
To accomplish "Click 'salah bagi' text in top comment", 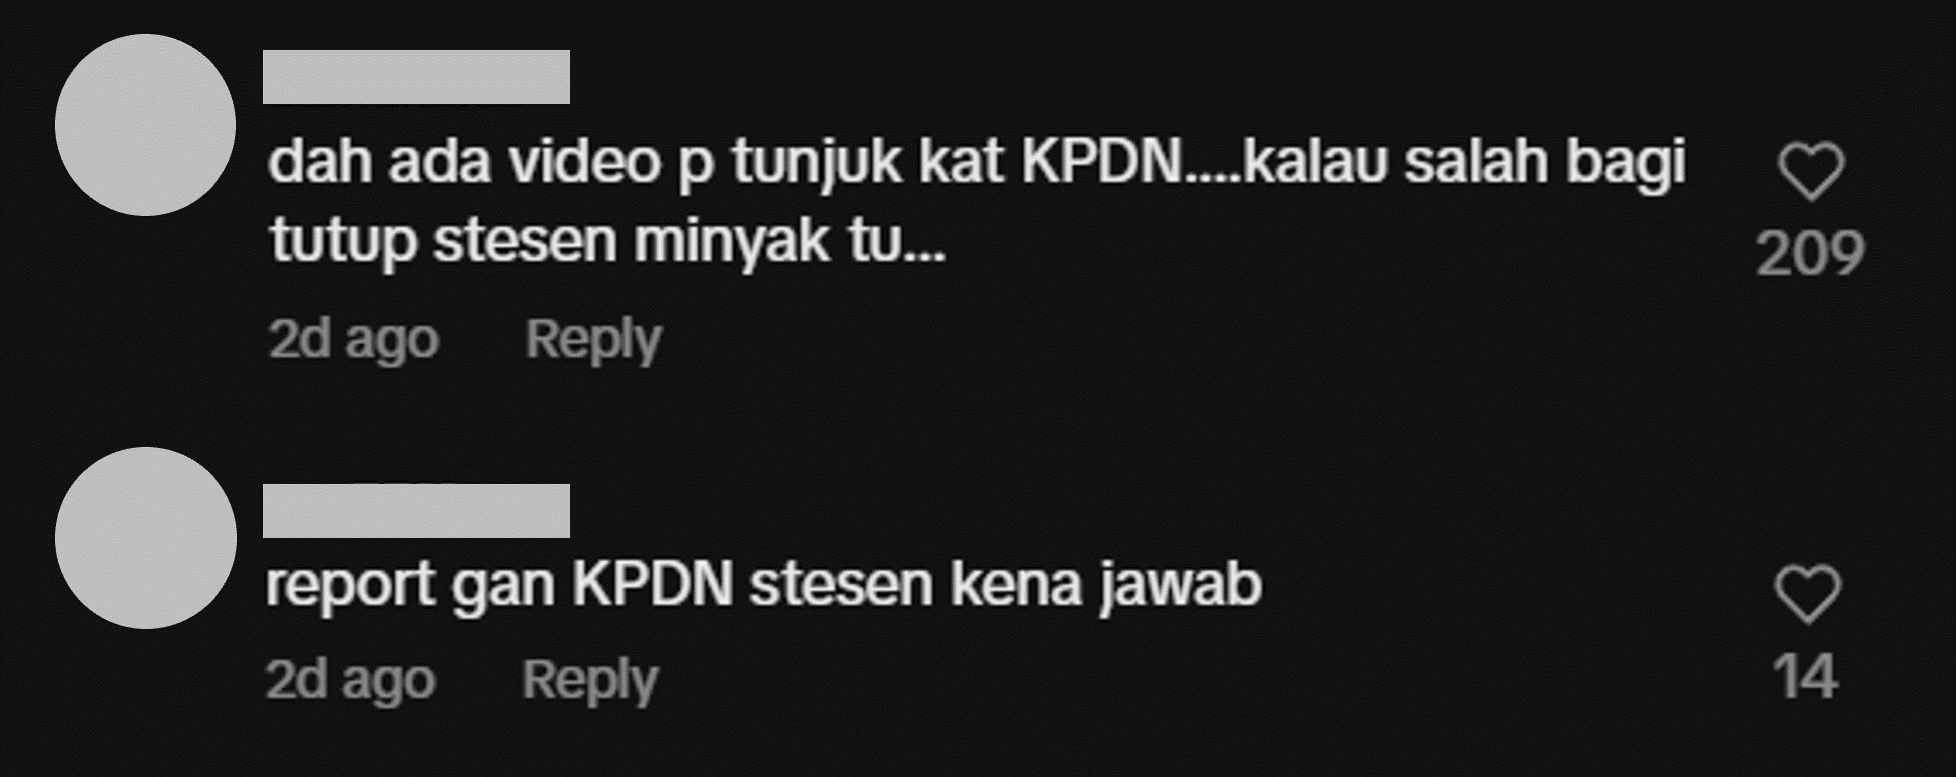I will pos(1545,164).
